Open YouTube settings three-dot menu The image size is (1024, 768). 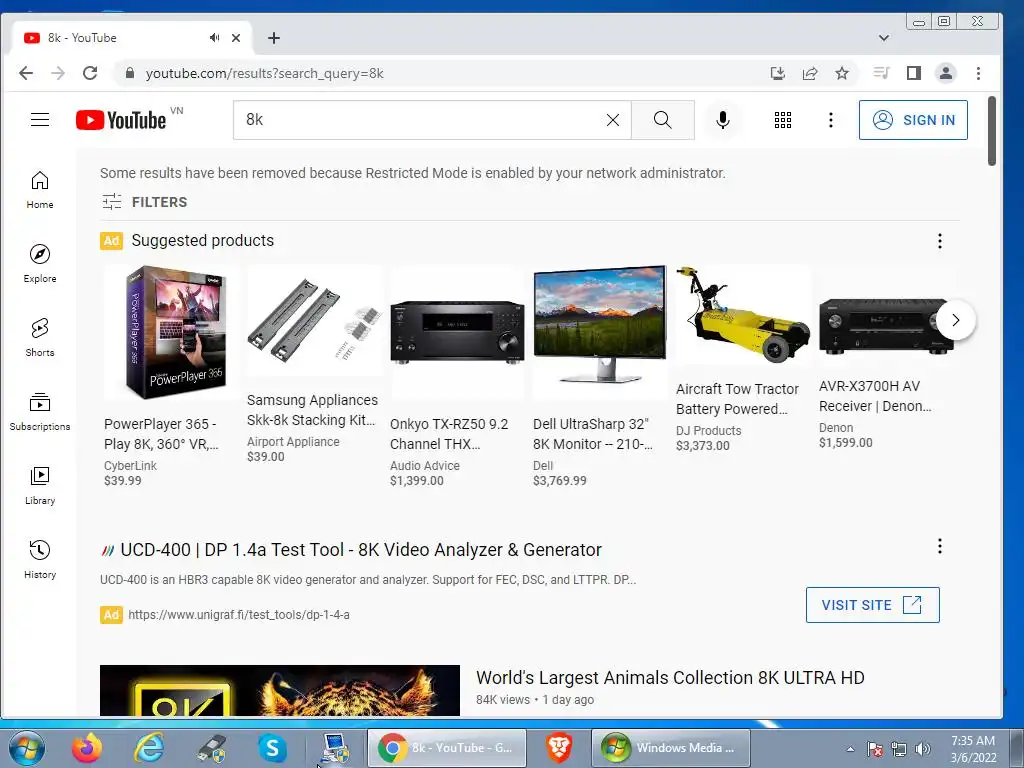[831, 120]
